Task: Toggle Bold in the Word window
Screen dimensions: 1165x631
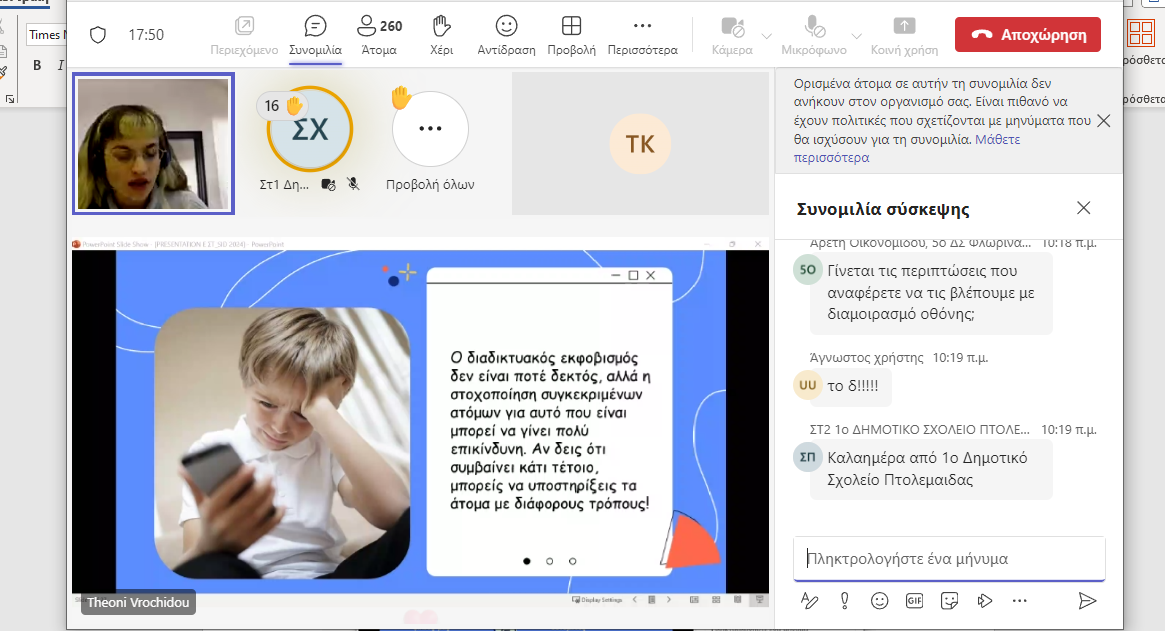Action: pos(37,65)
